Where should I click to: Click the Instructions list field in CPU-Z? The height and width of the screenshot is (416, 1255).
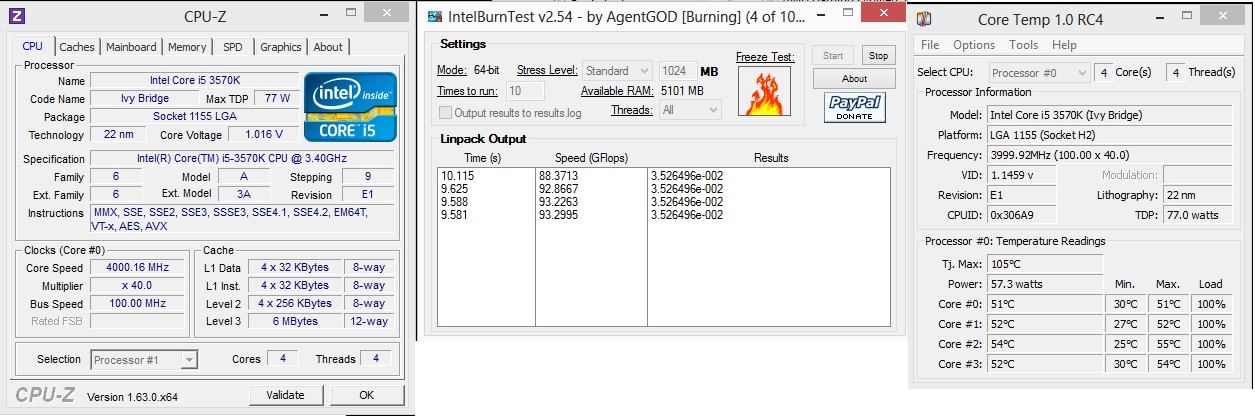[x=245, y=219]
